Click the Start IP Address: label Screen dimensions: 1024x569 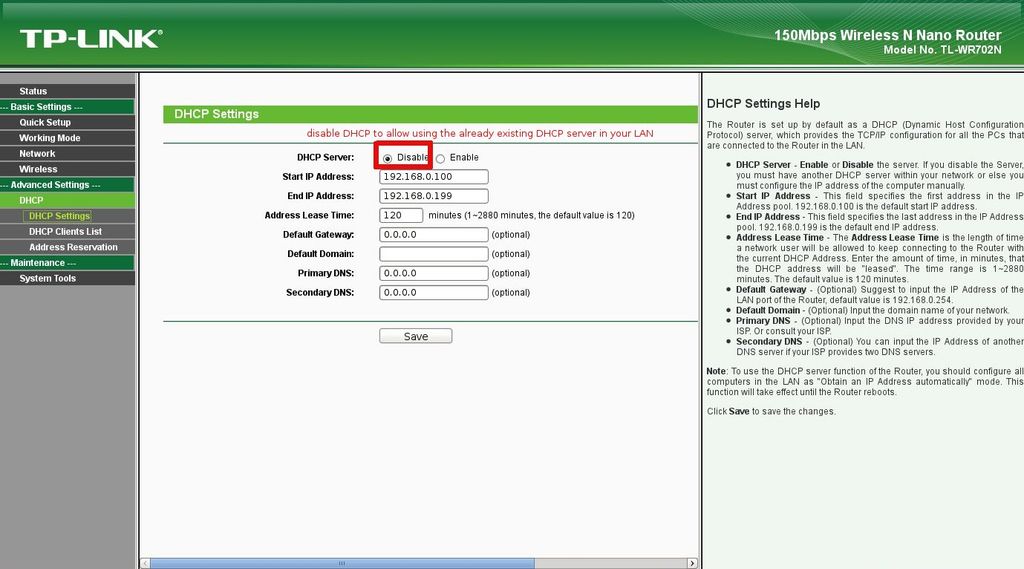click(x=318, y=176)
